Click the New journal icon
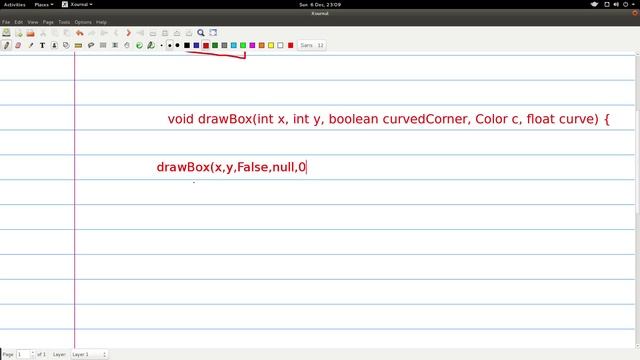 tap(19, 33)
